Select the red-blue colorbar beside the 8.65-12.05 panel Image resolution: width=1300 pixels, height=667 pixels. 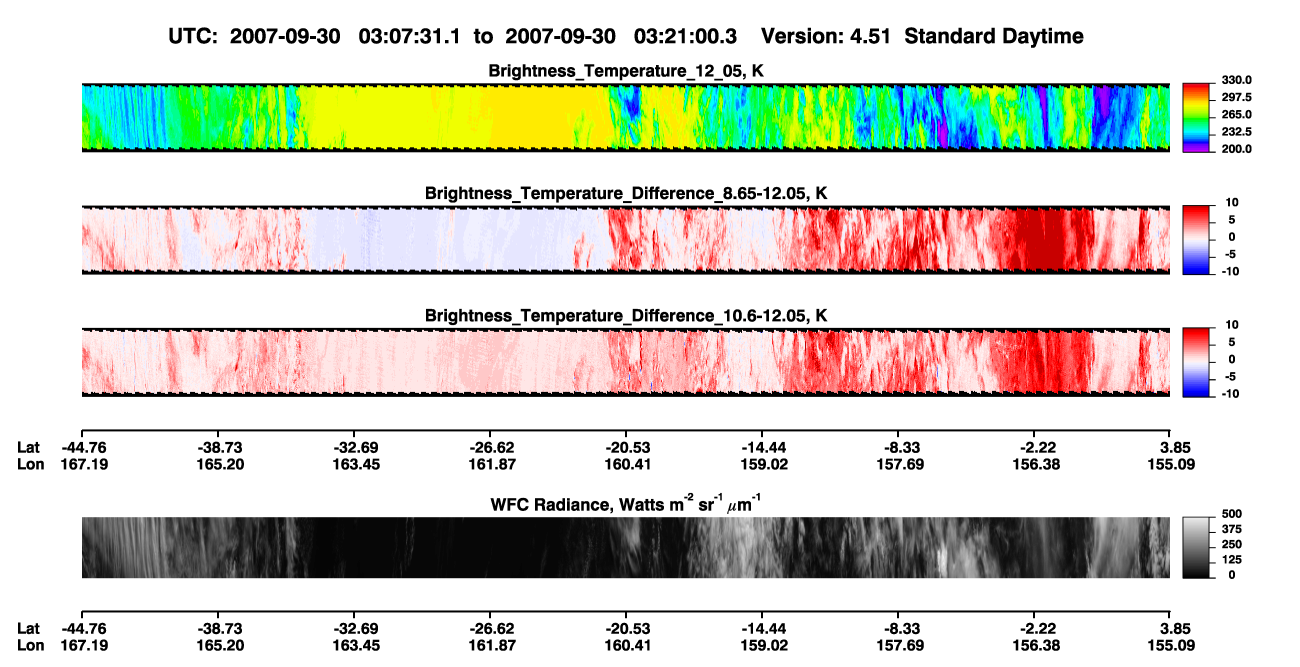[1195, 240]
